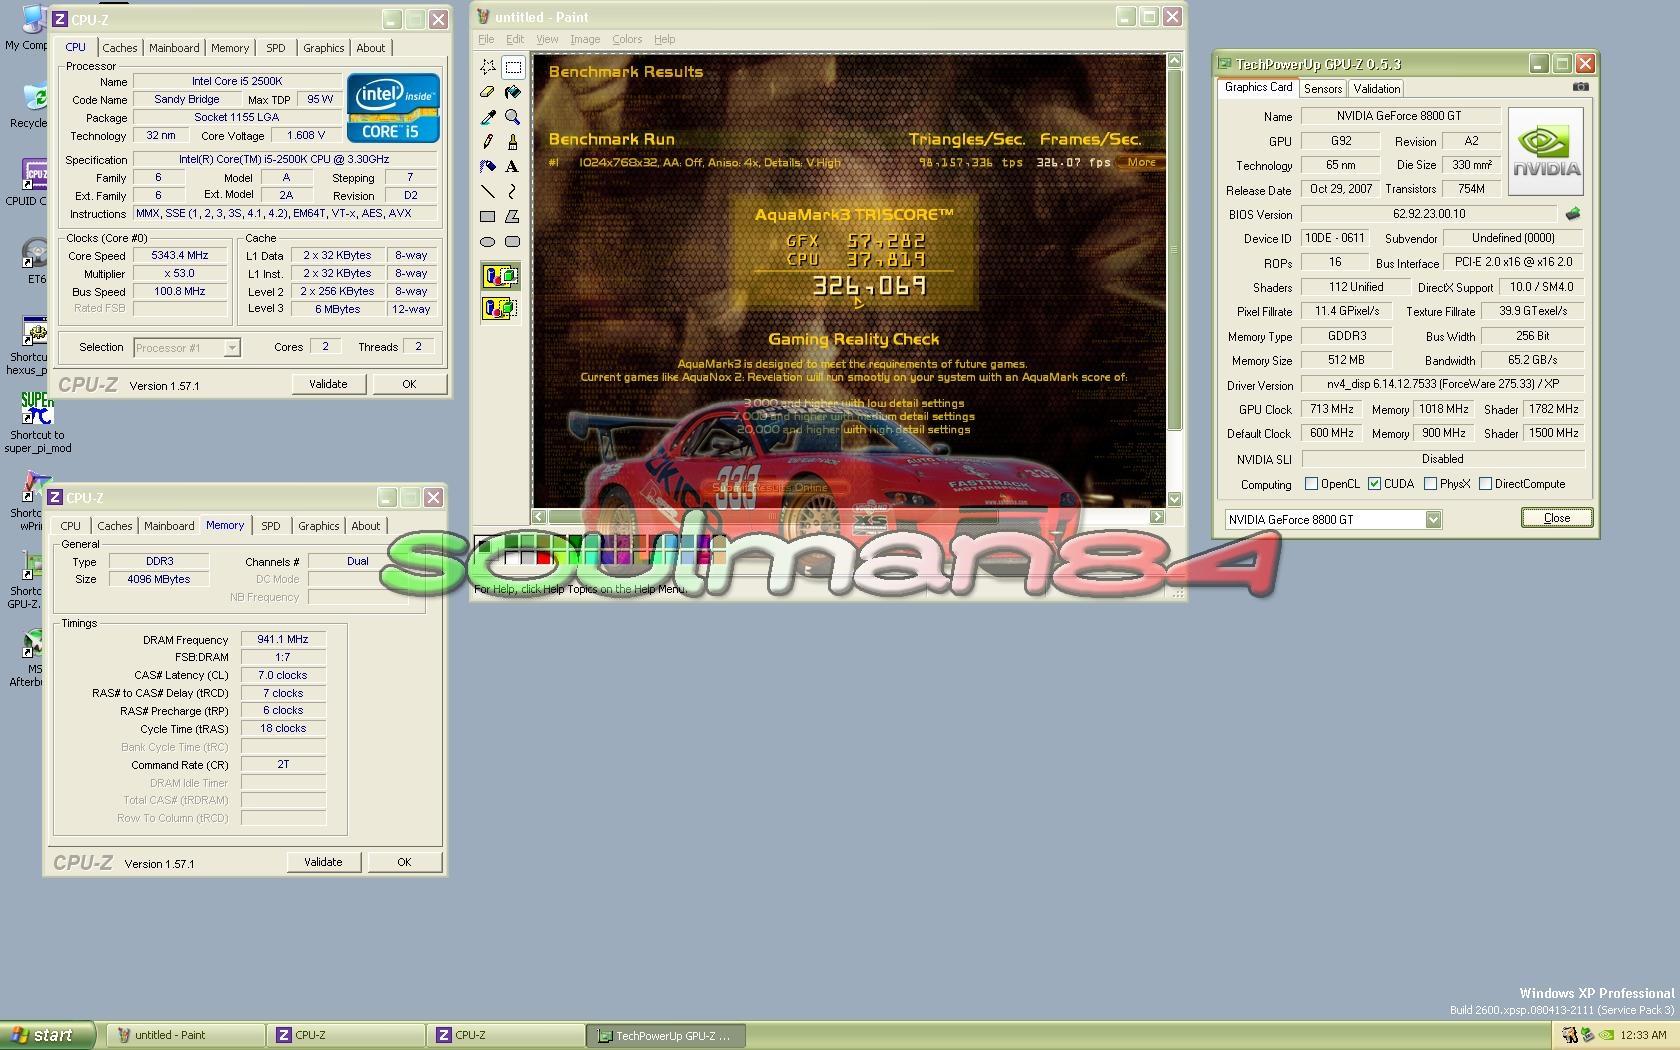The width and height of the screenshot is (1680, 1050).
Task: Select the ET6 desktop shortcut
Action: [36, 260]
